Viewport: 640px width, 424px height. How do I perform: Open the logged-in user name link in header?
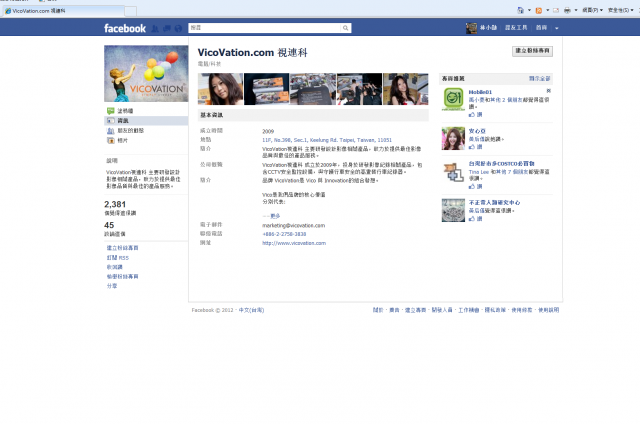click(x=488, y=28)
